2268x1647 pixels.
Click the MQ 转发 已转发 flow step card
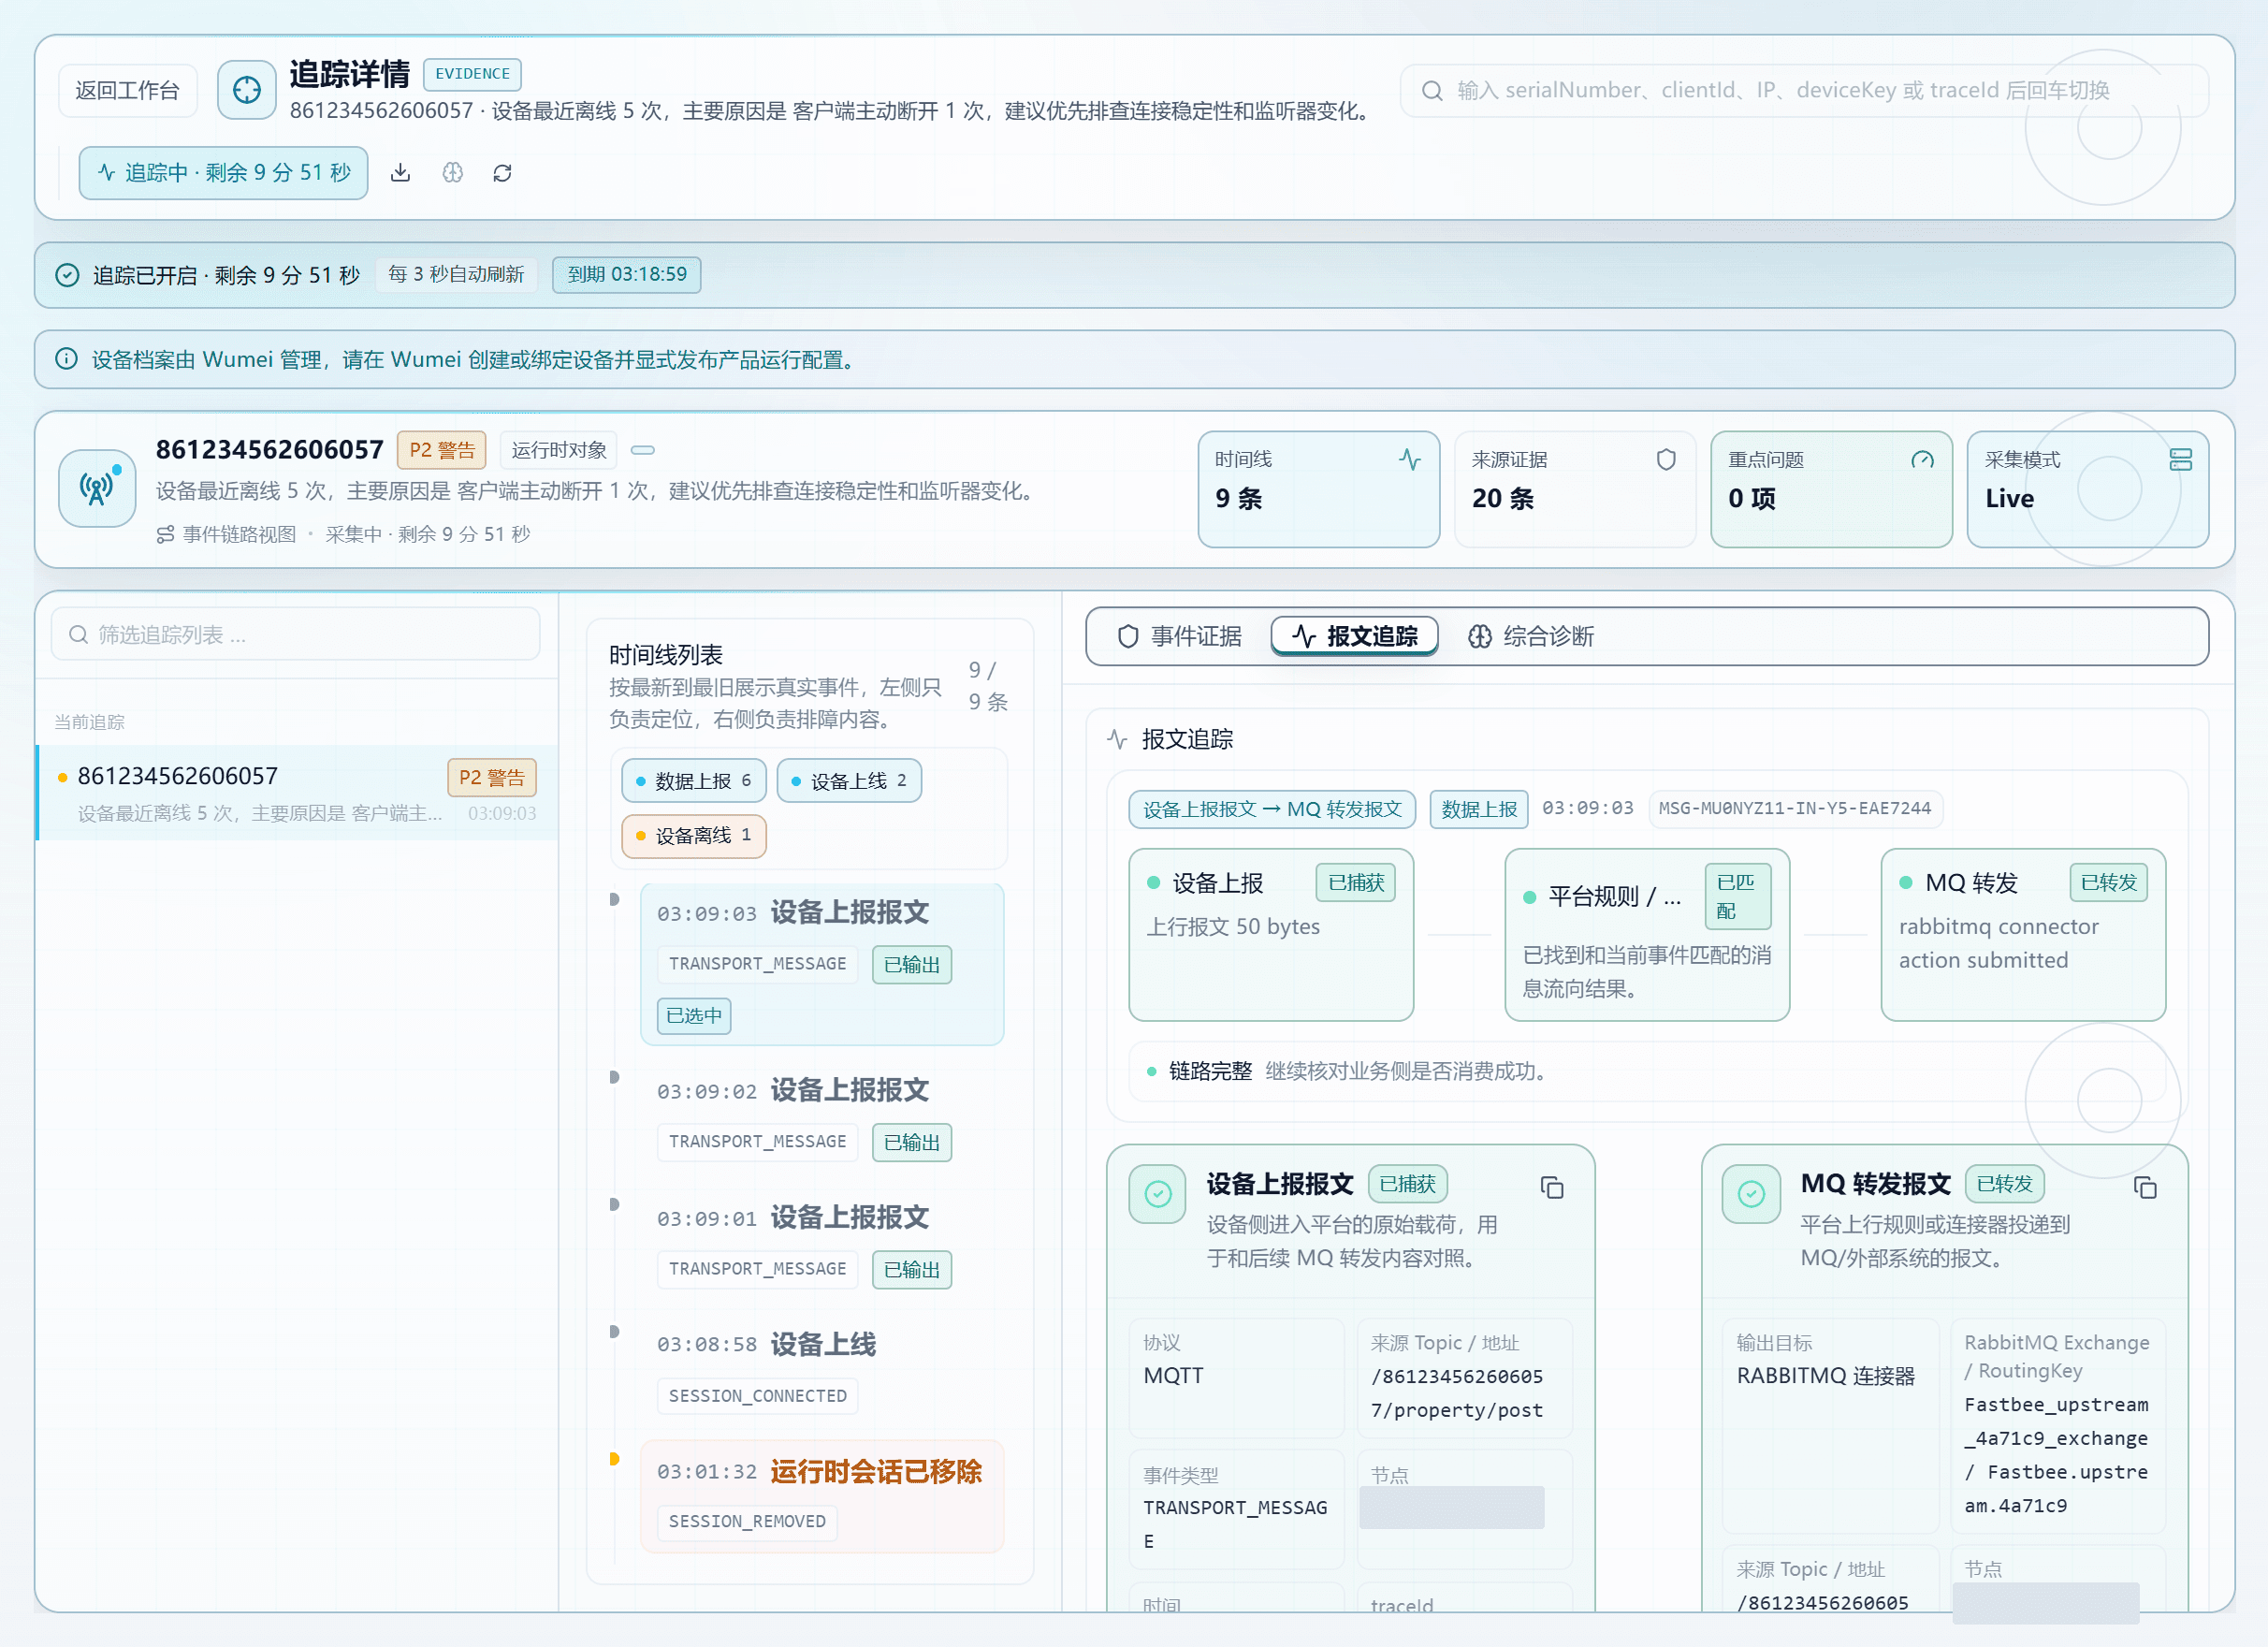tap(2023, 935)
